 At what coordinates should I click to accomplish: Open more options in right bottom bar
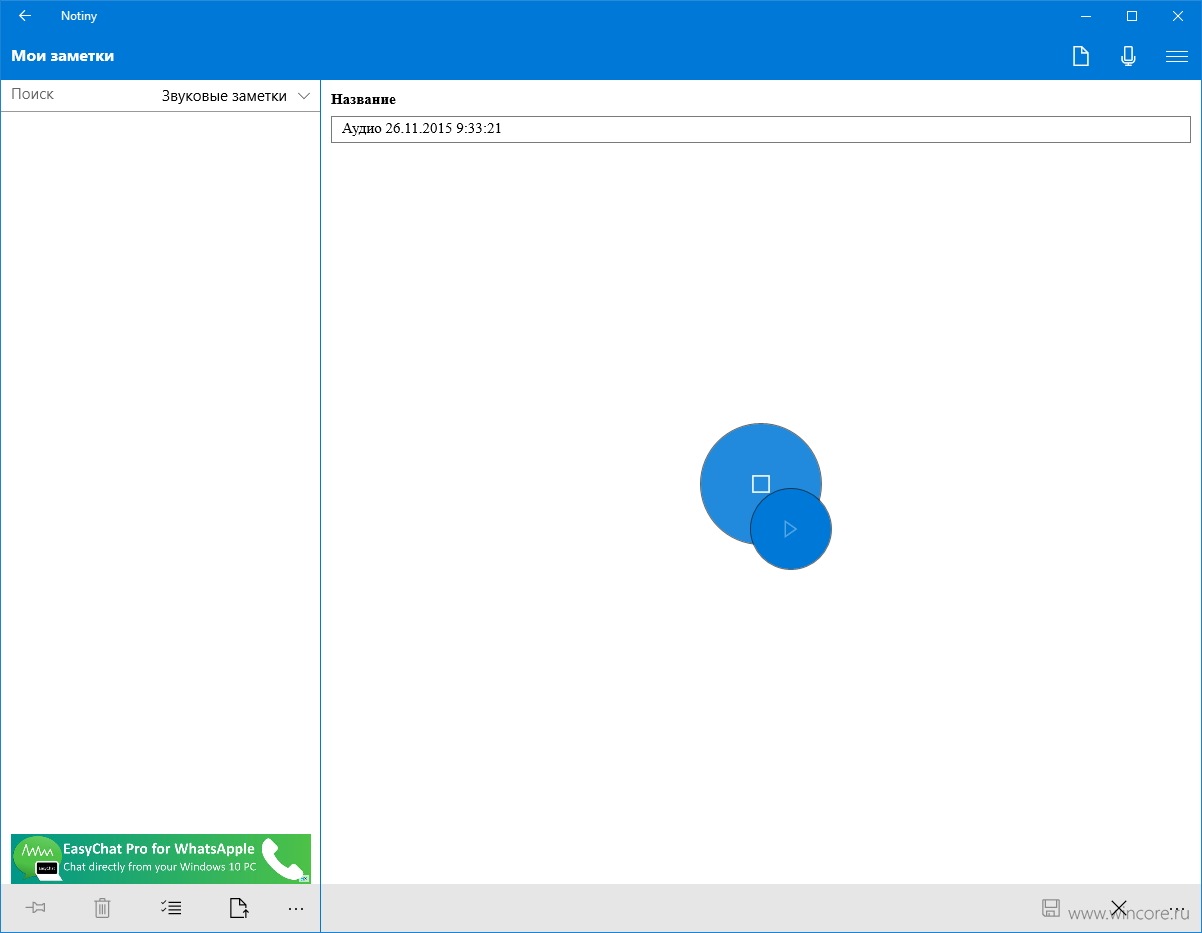[x=1177, y=909]
